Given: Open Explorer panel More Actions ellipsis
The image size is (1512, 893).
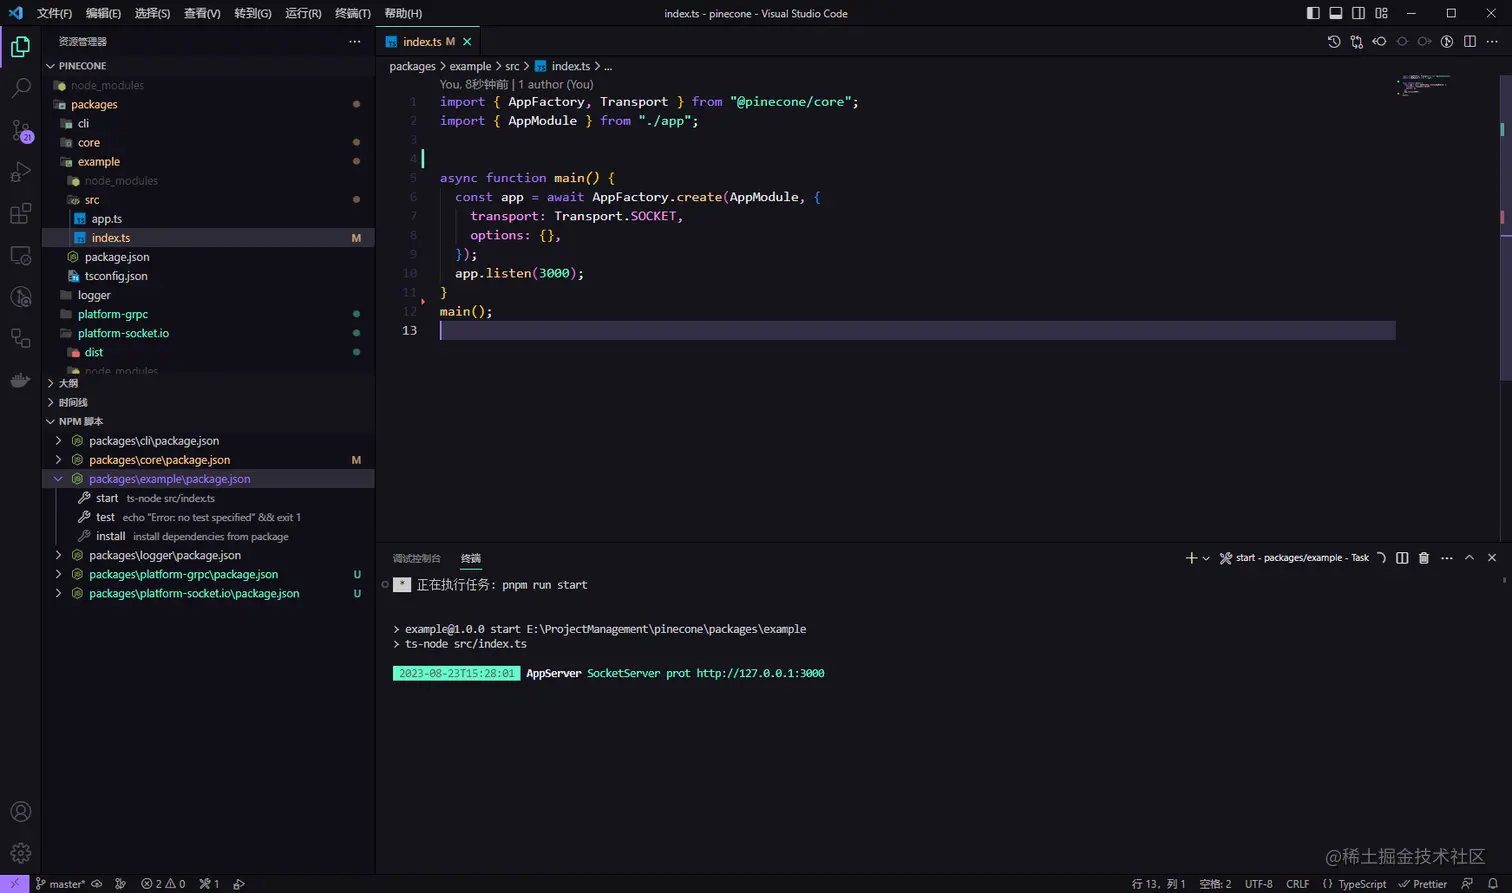Looking at the screenshot, I should tap(355, 42).
